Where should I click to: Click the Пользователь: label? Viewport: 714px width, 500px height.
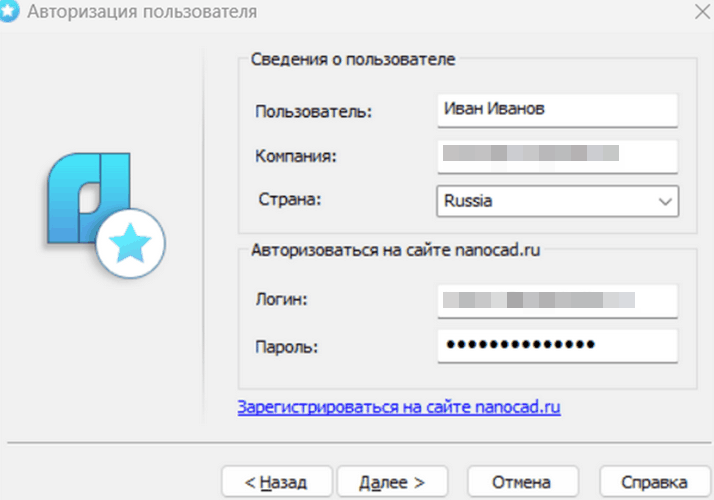[313, 111]
